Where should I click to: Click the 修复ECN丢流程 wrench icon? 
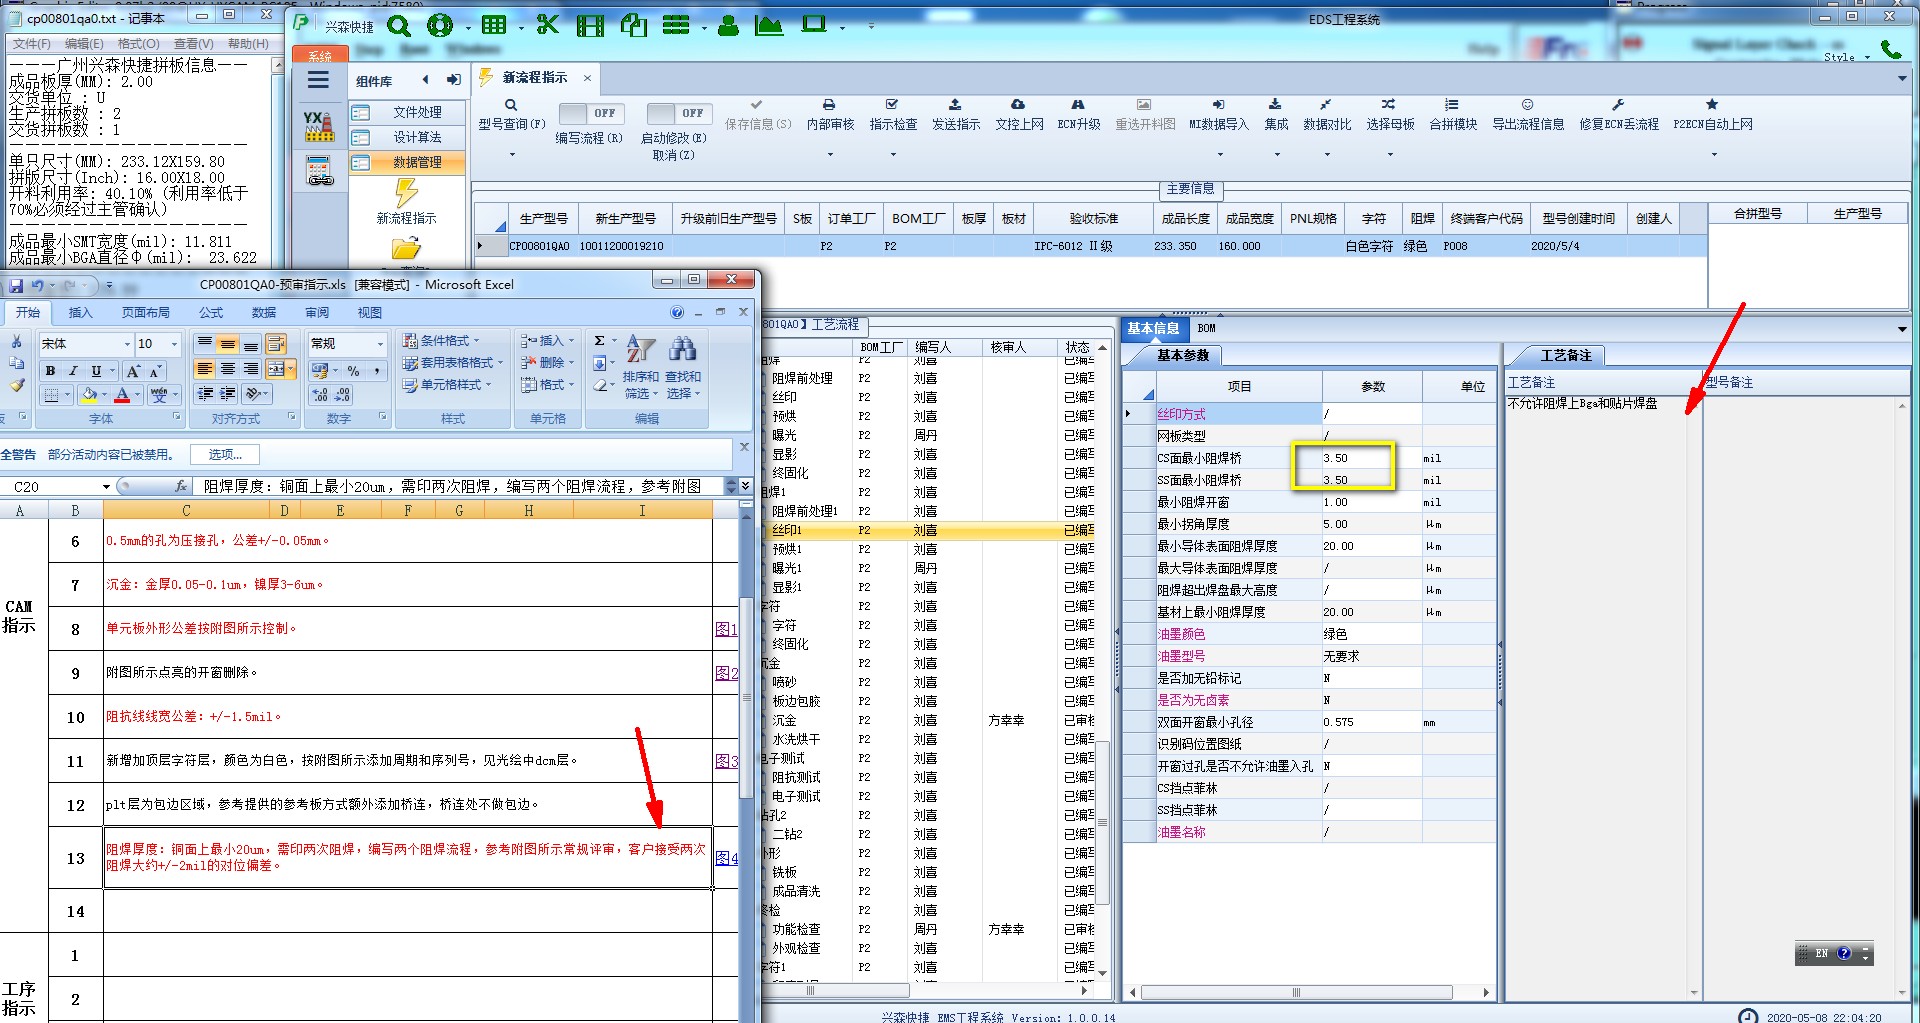1618,104
